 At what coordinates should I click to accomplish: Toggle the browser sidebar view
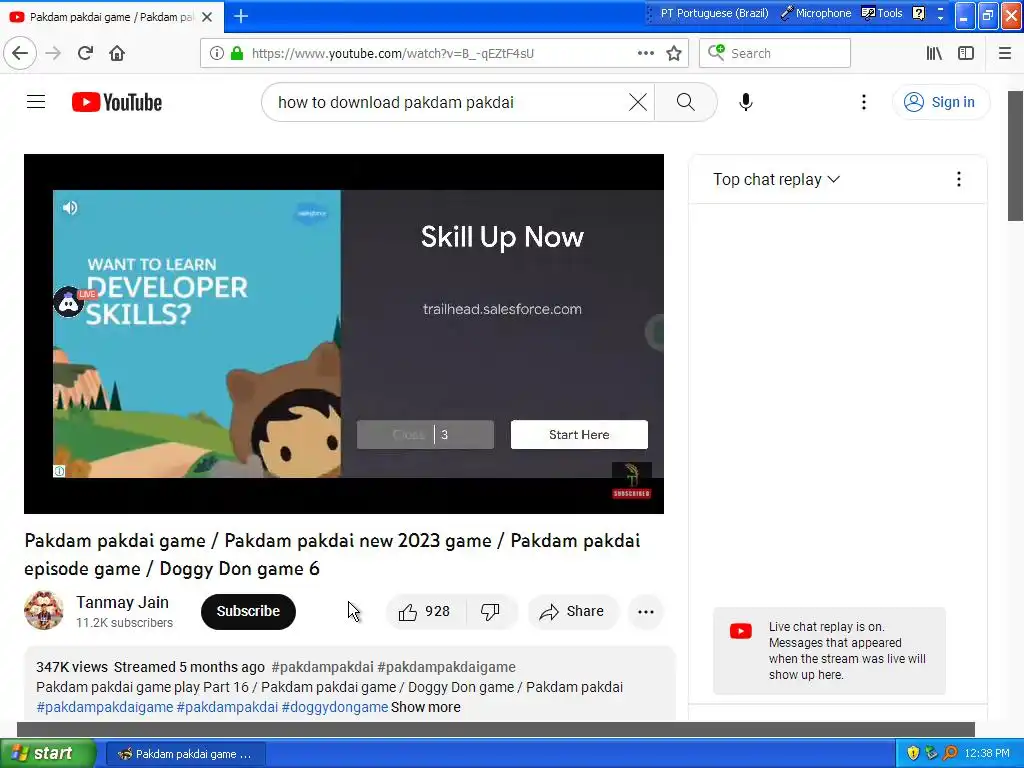click(x=966, y=53)
